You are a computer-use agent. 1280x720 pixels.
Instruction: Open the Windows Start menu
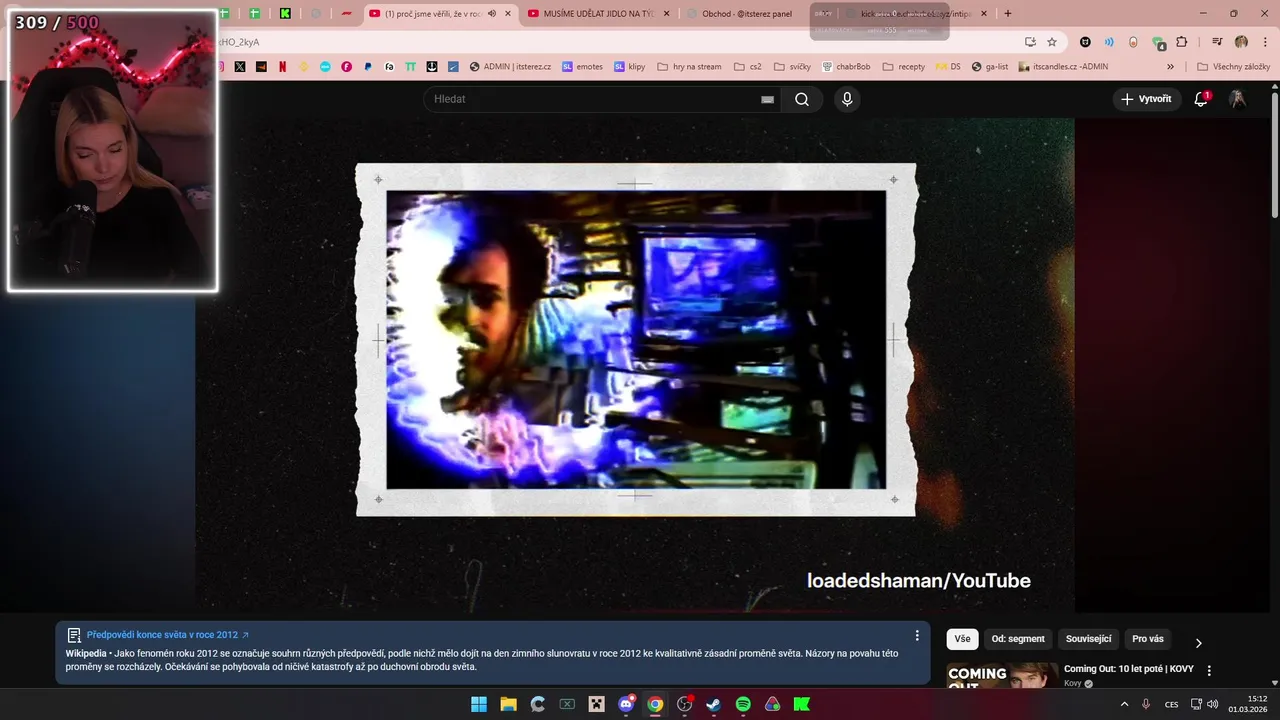tap(479, 704)
